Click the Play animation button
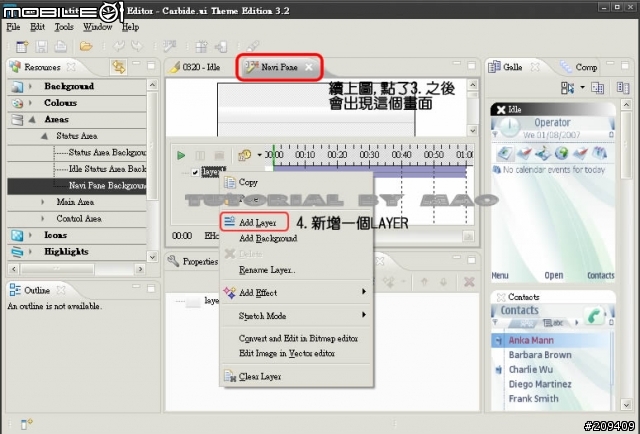The image size is (640, 434). tap(181, 155)
